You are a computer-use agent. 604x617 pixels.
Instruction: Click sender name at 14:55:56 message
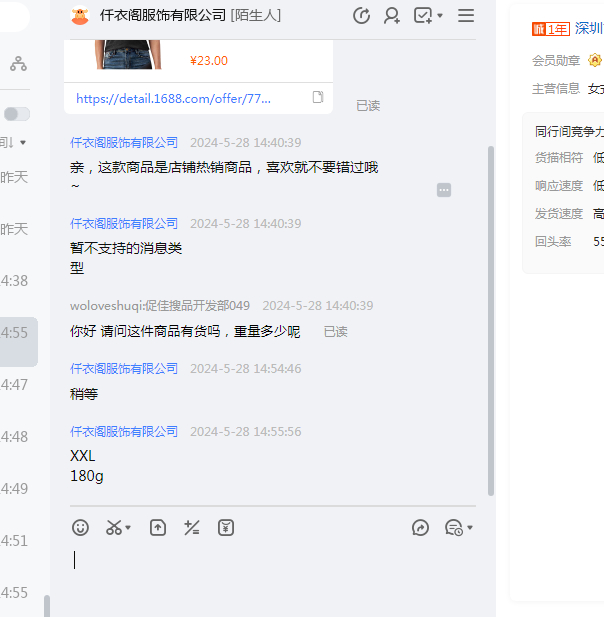point(124,432)
